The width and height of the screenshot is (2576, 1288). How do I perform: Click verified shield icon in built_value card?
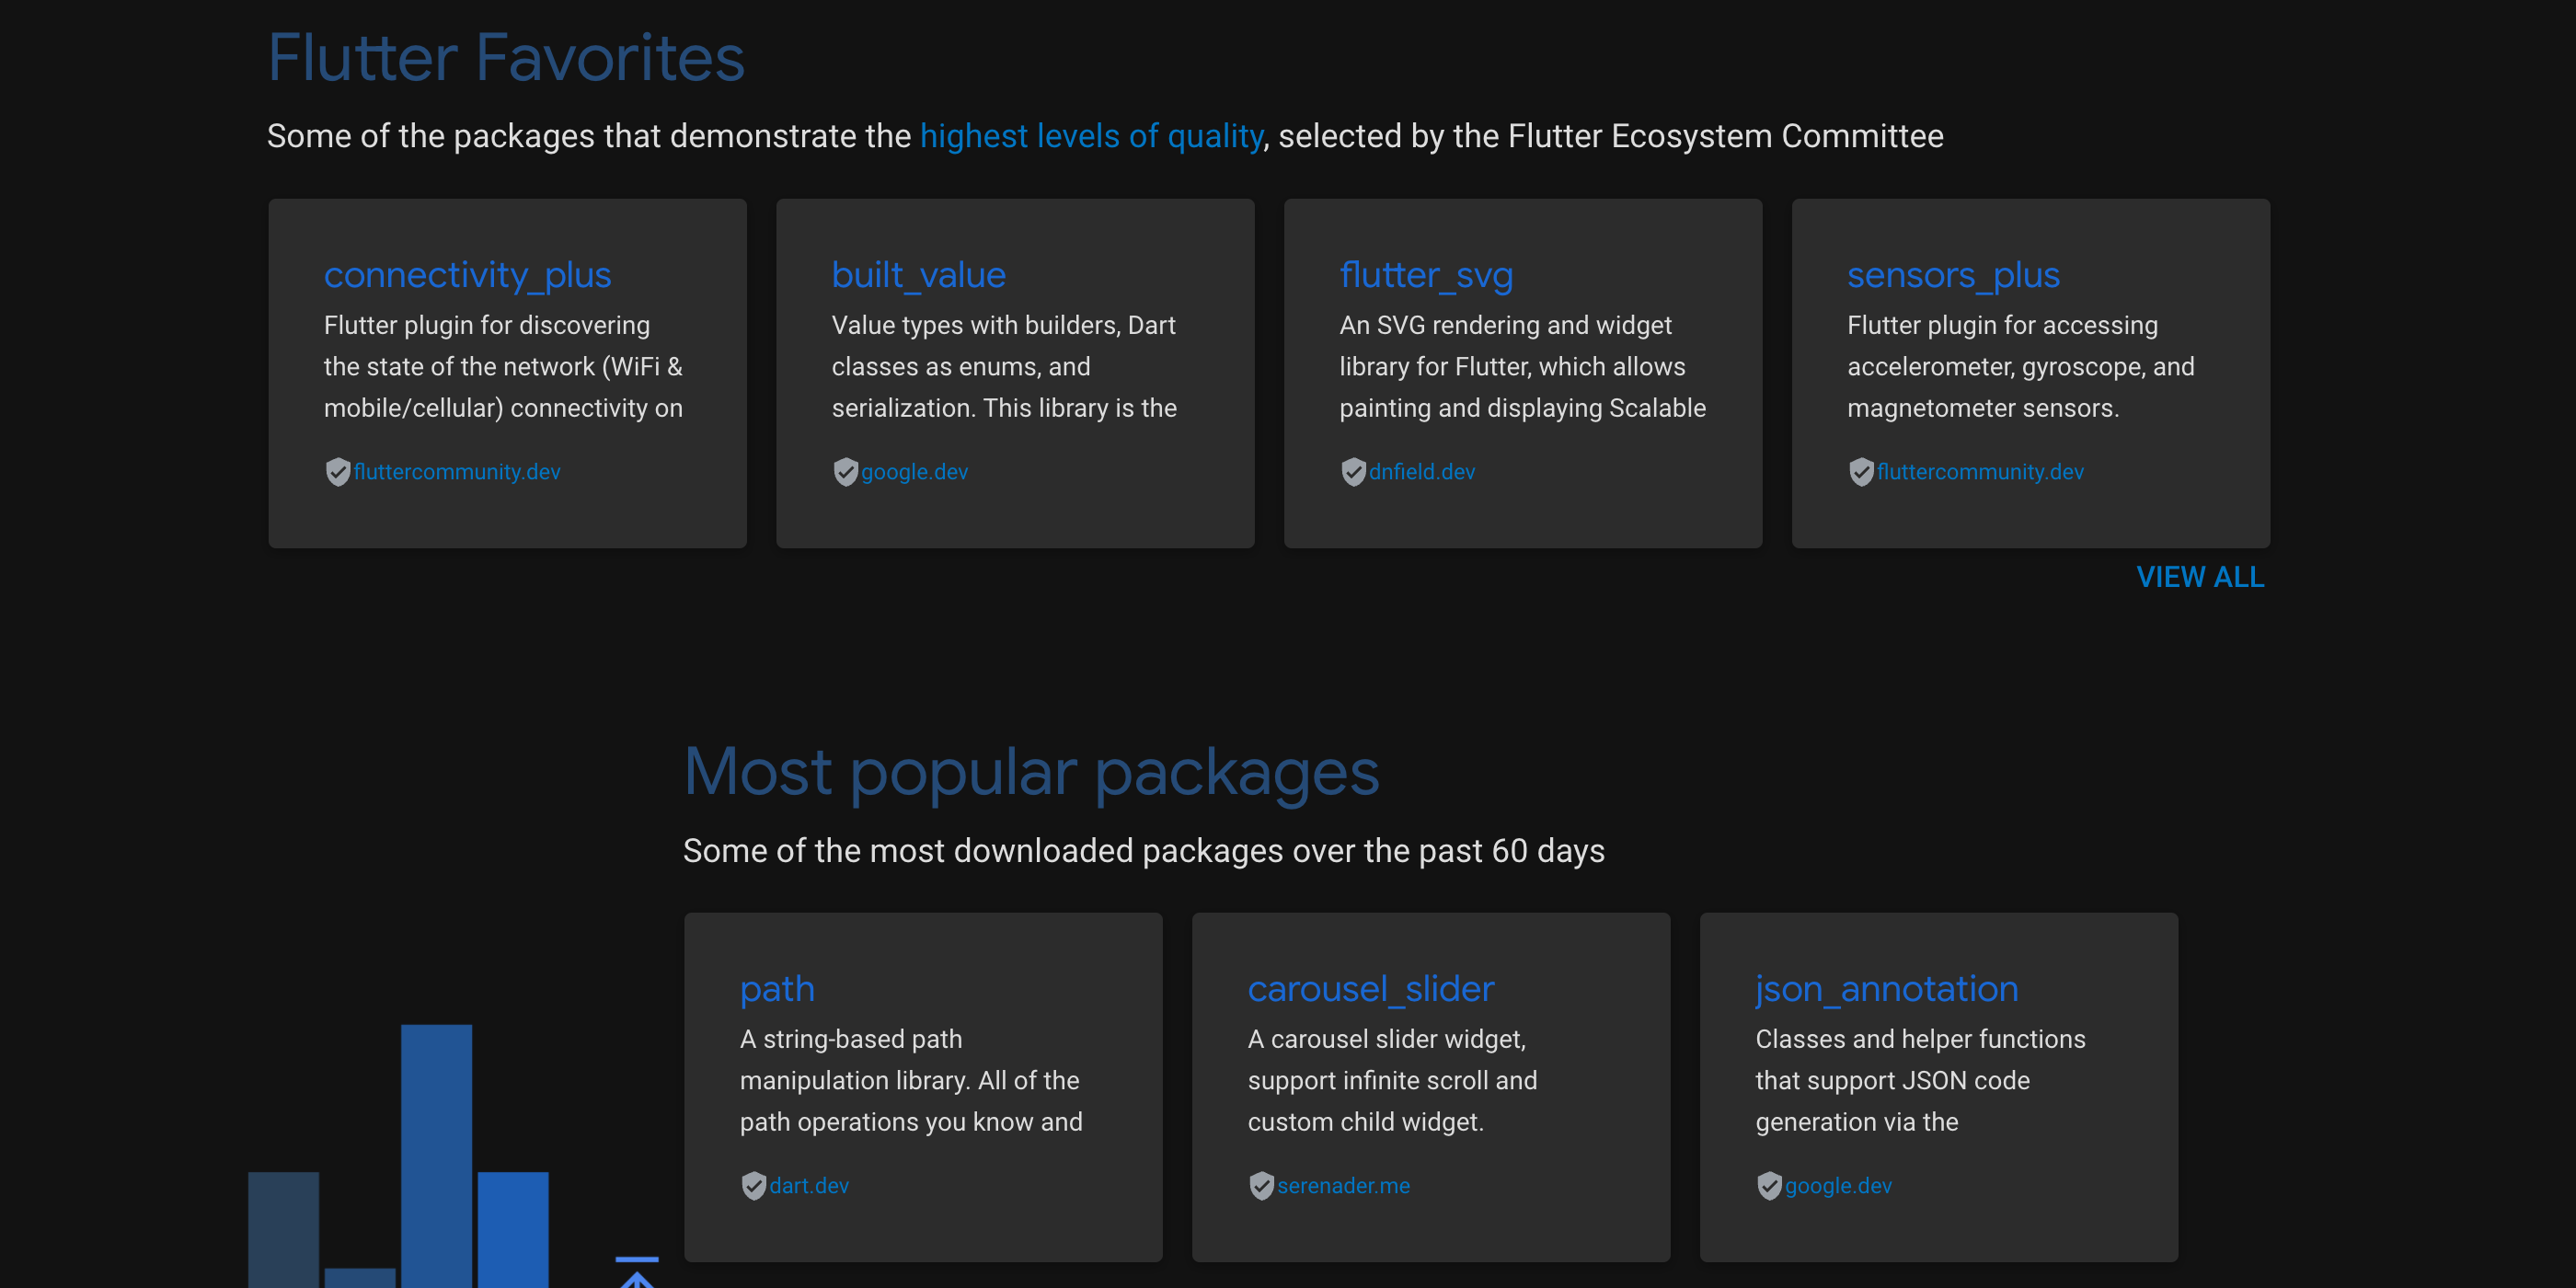point(845,472)
